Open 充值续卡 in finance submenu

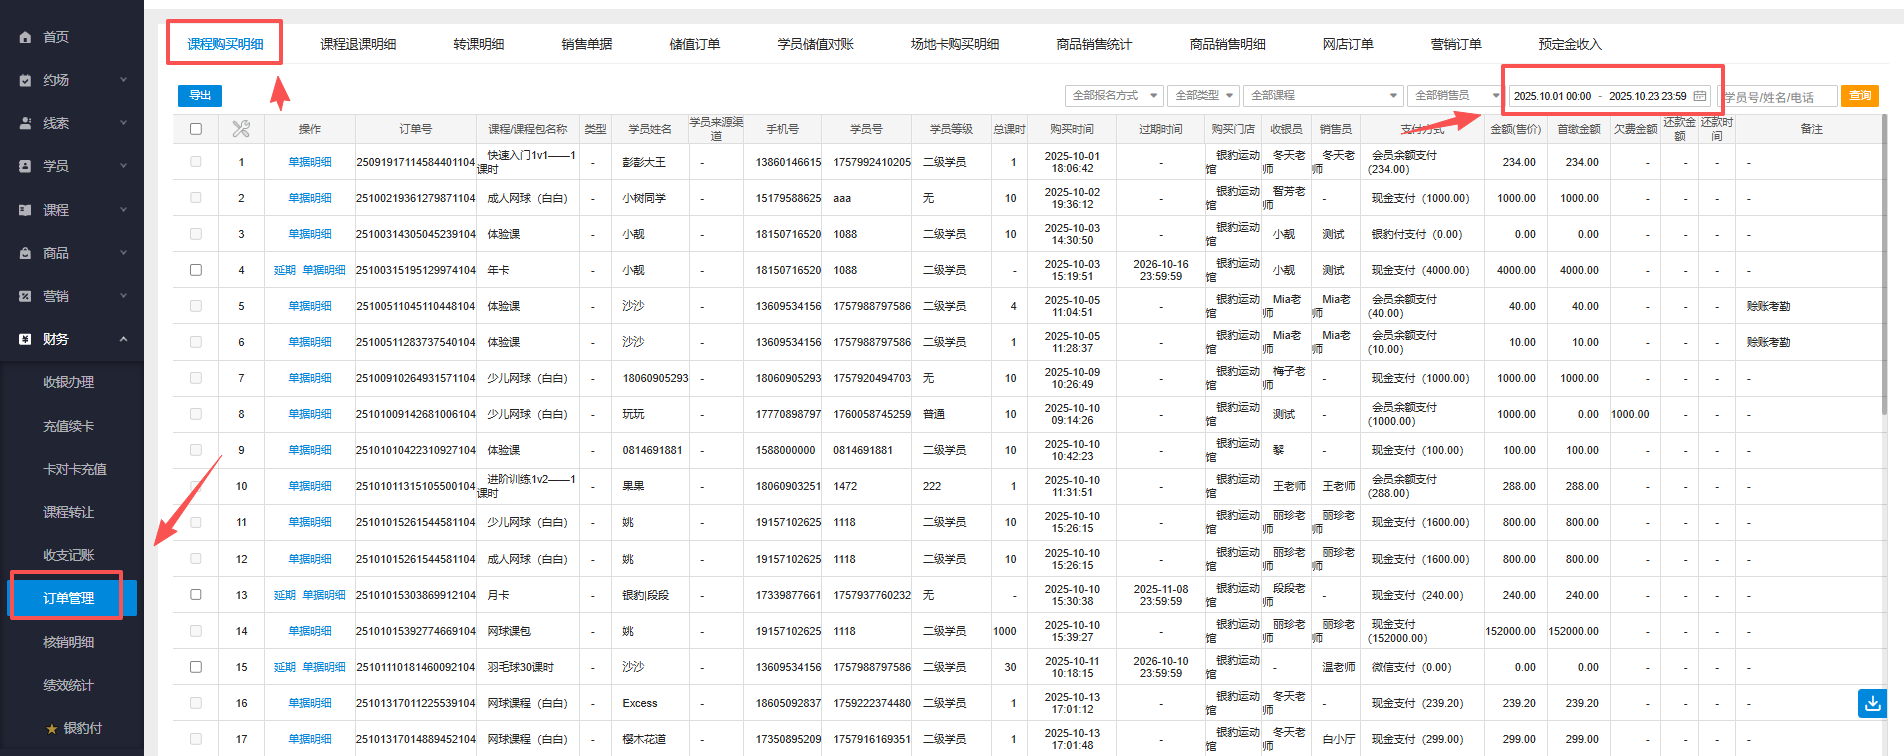click(x=68, y=426)
